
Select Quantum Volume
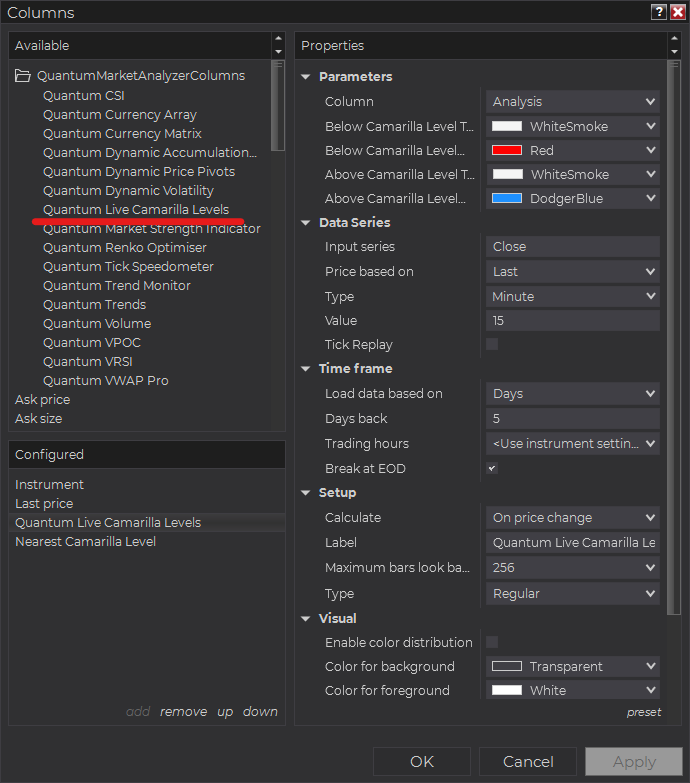coord(97,323)
